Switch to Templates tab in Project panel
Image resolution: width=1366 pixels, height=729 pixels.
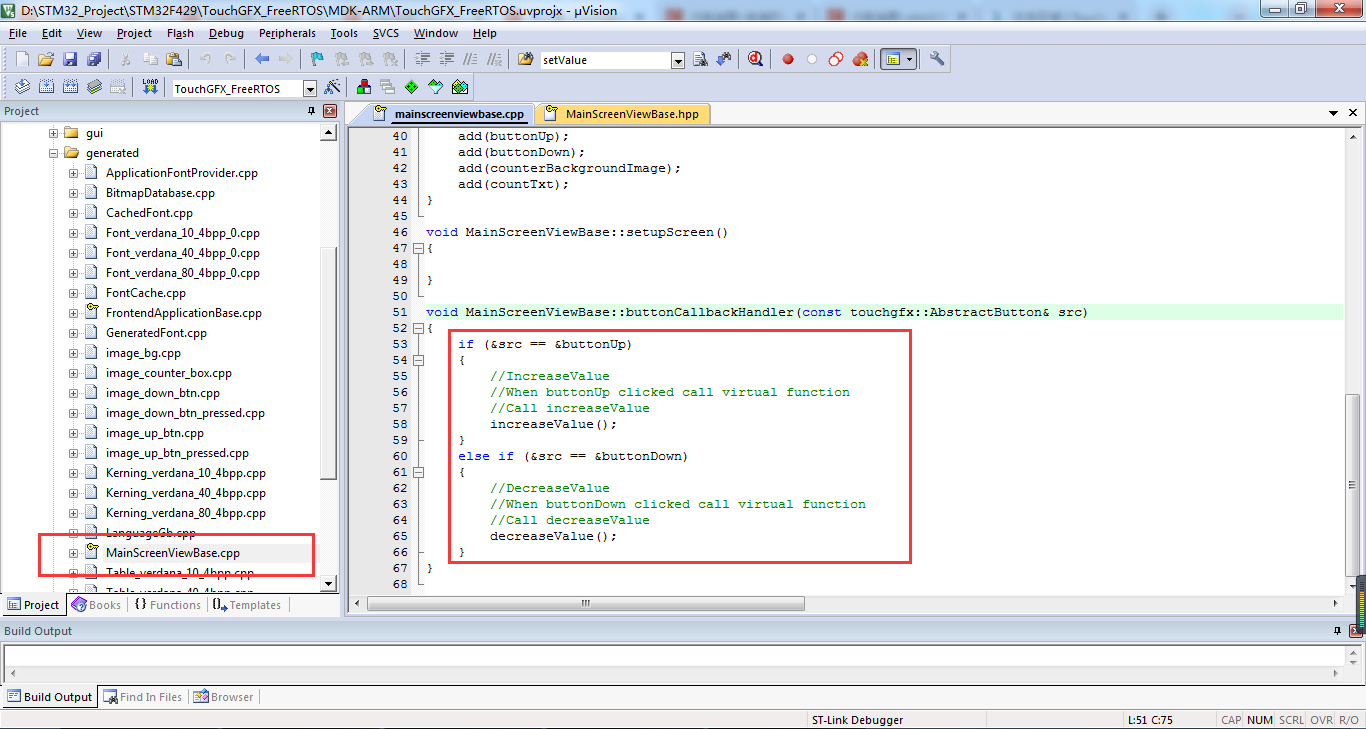click(247, 605)
